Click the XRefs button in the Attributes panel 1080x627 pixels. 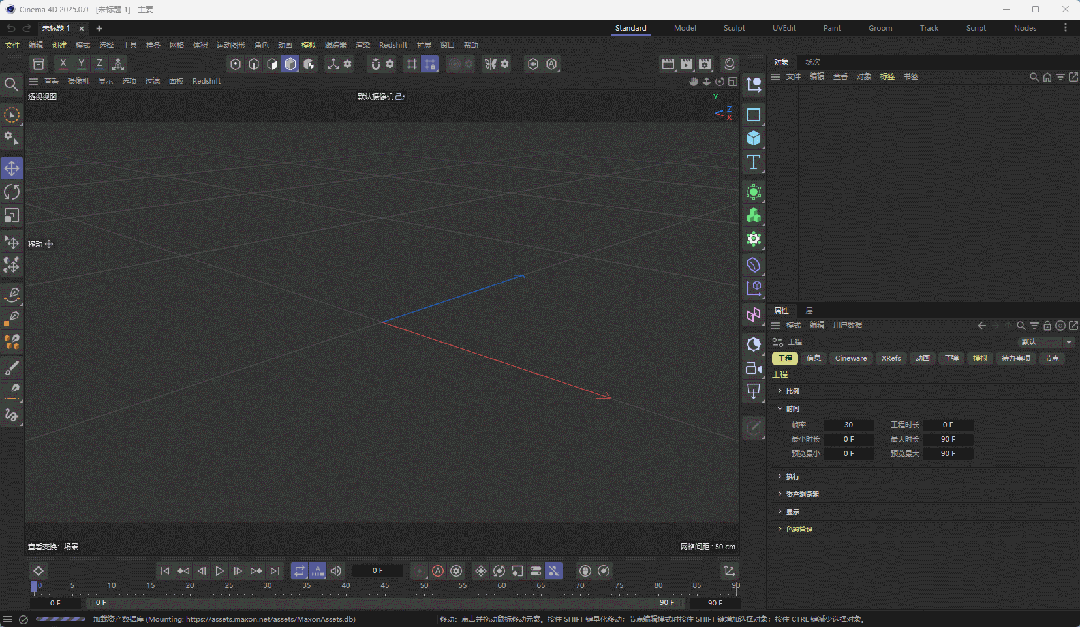point(890,358)
